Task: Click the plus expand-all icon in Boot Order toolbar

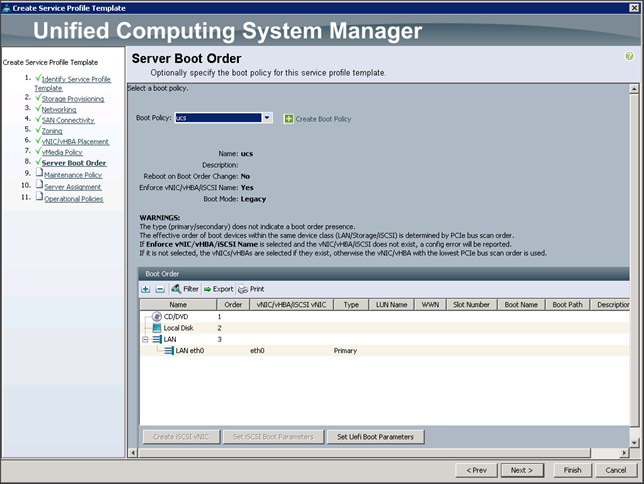Action: (145, 289)
